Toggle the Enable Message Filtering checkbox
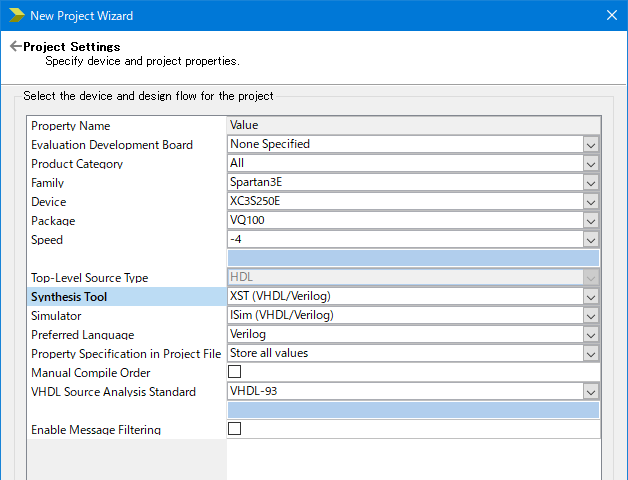628x480 pixels. point(235,429)
